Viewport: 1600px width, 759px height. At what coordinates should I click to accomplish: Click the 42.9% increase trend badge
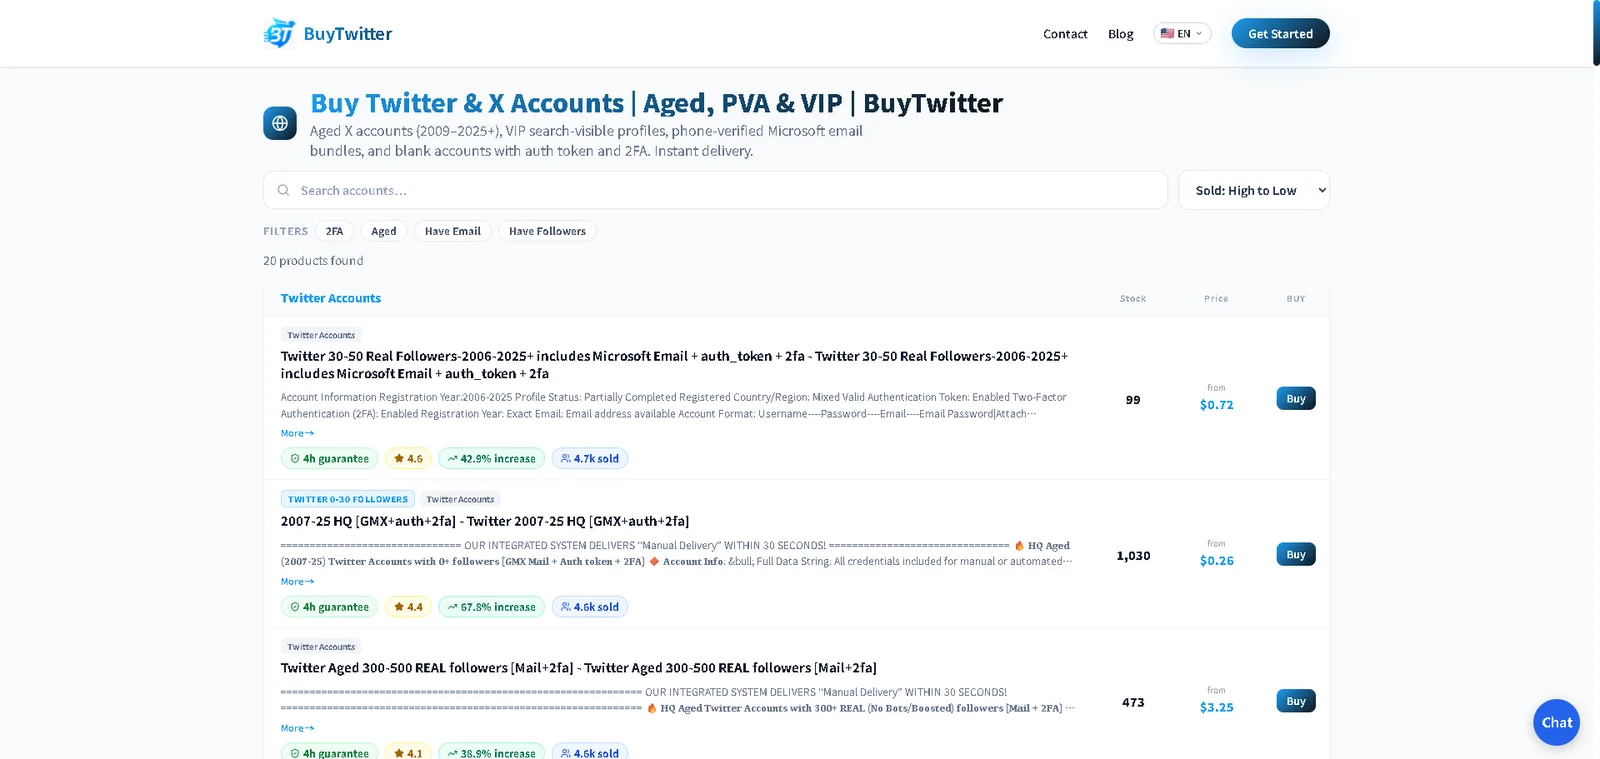(491, 459)
